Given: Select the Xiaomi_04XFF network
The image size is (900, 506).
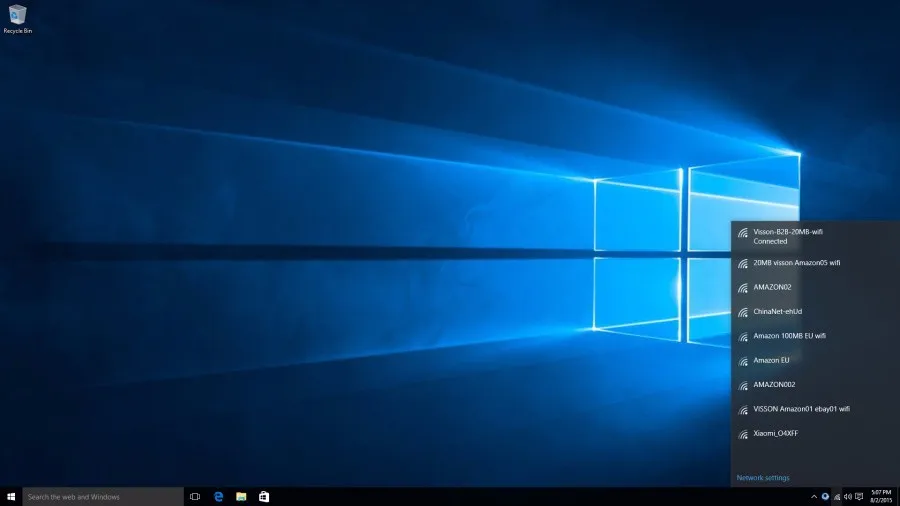Looking at the screenshot, I should point(815,434).
